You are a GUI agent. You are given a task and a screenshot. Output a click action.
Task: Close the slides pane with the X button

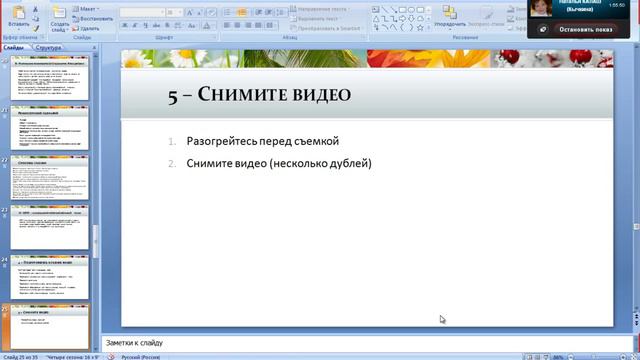pos(94,48)
